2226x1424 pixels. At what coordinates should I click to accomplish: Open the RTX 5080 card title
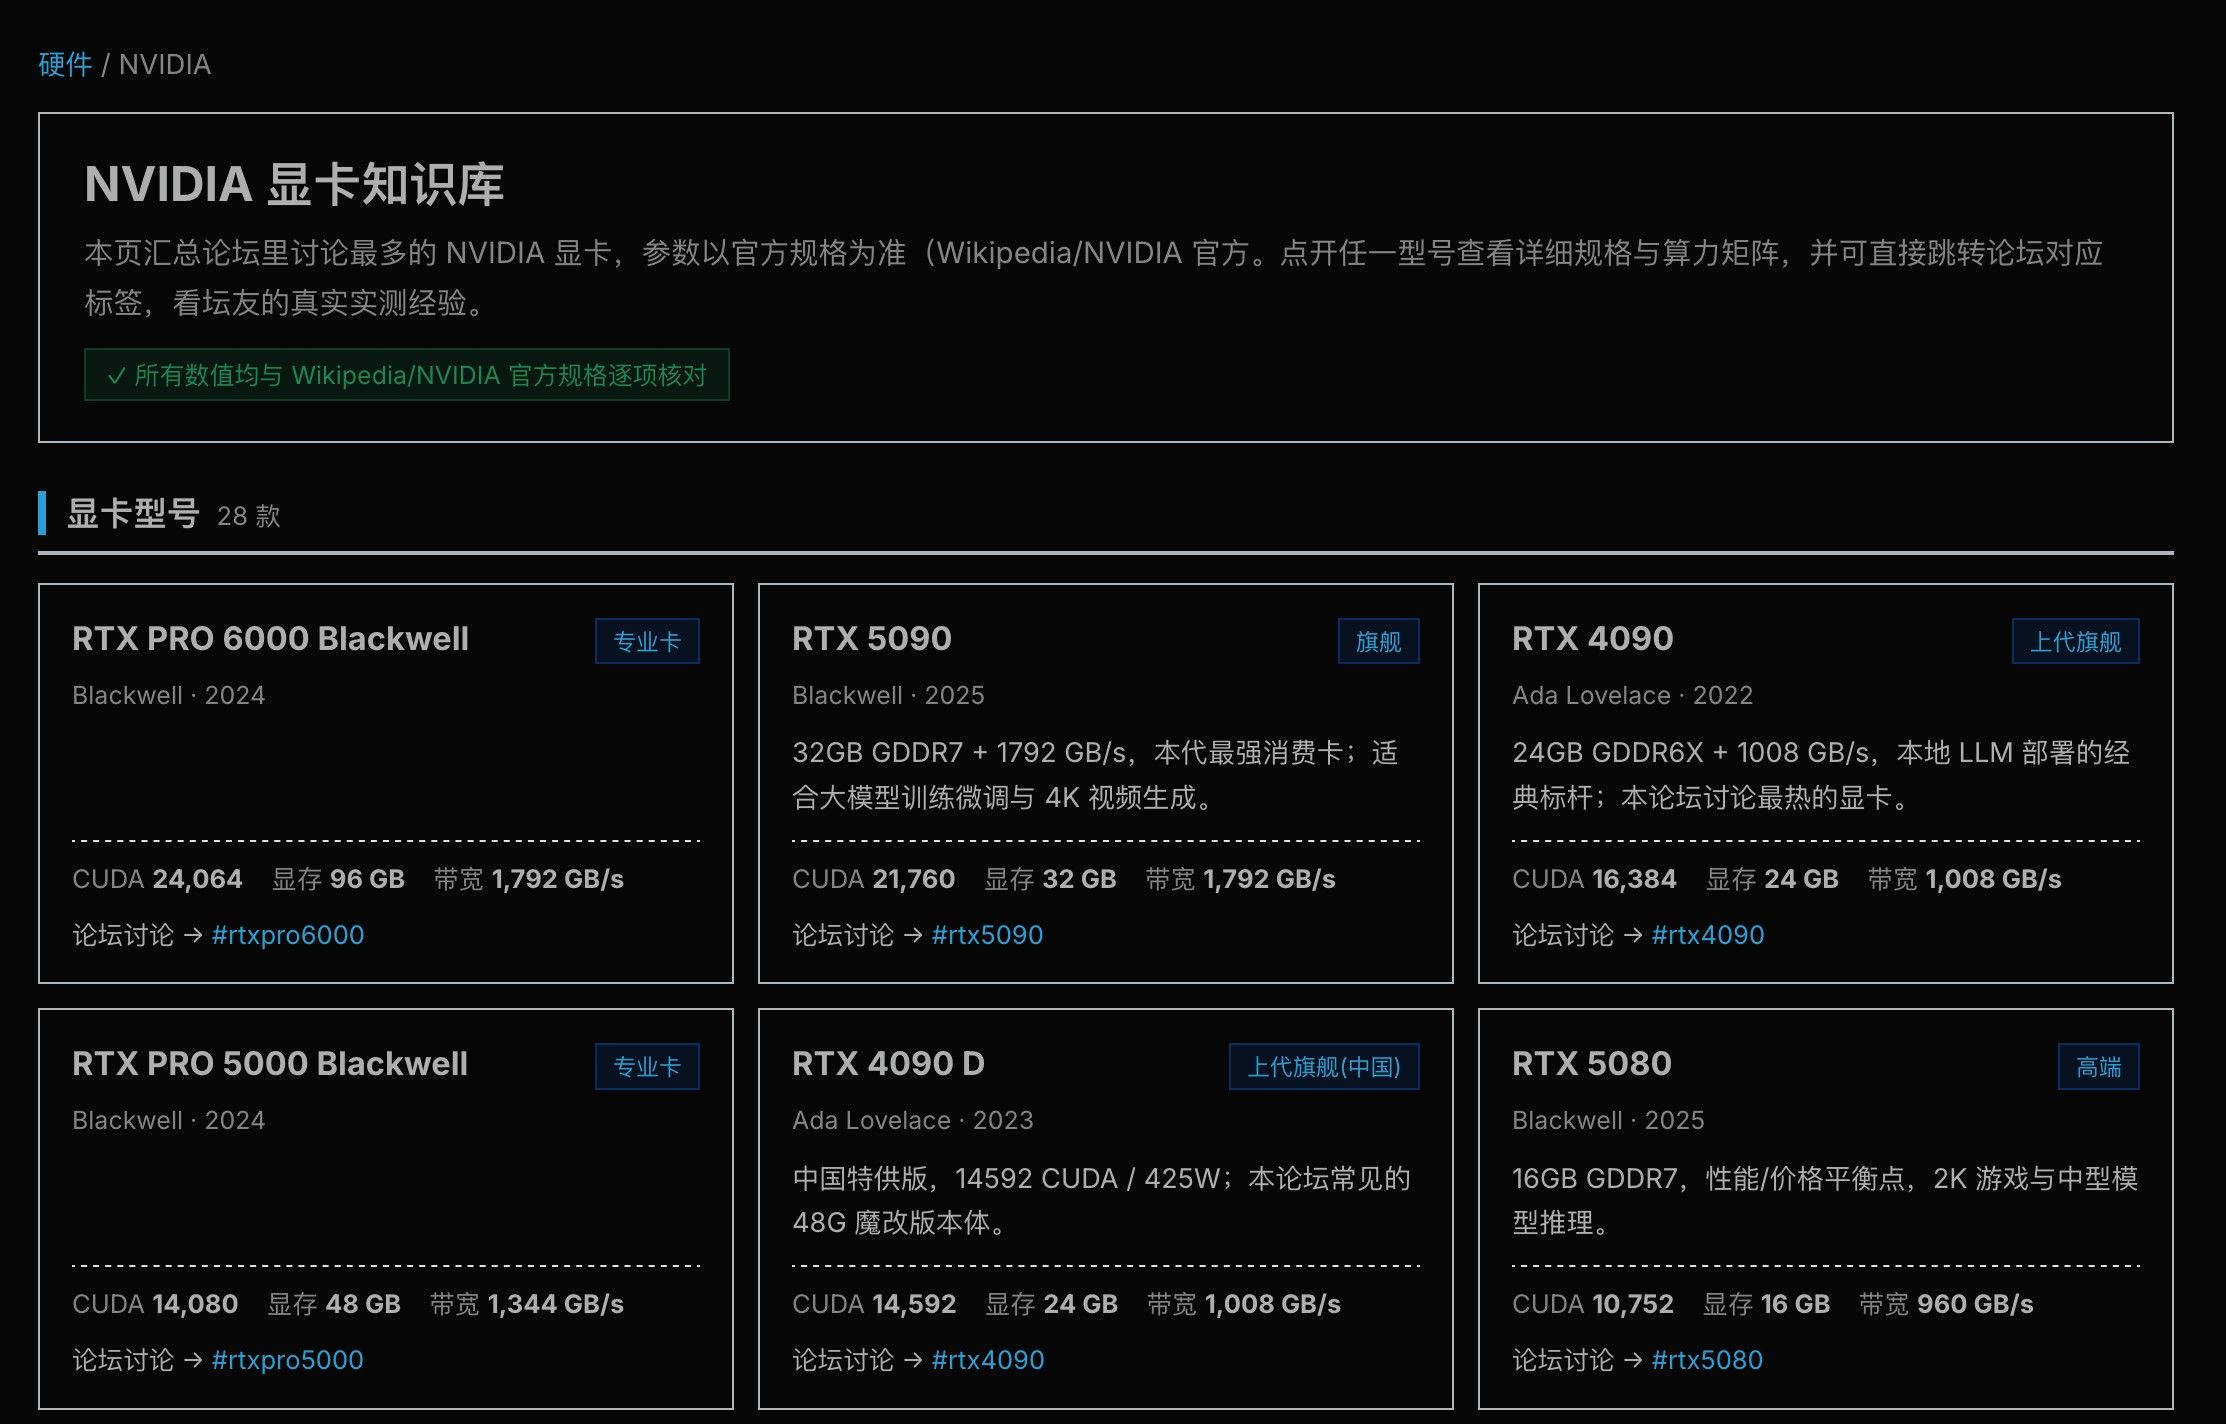(1592, 1063)
